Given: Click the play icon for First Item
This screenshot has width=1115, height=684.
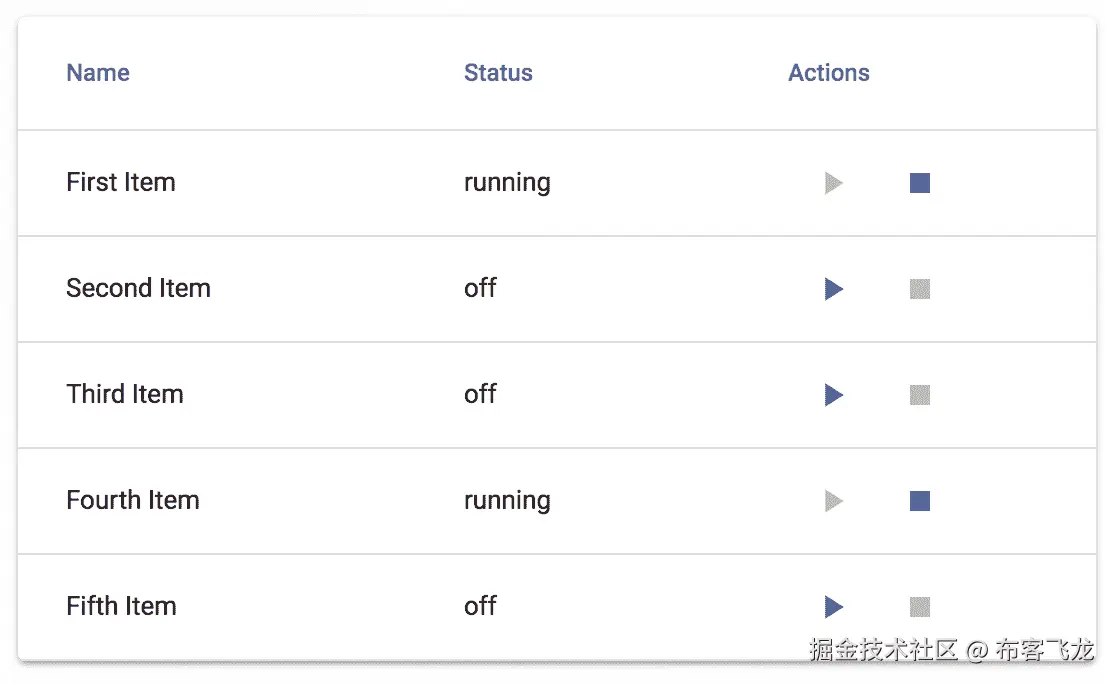Looking at the screenshot, I should pyautogui.click(x=834, y=183).
